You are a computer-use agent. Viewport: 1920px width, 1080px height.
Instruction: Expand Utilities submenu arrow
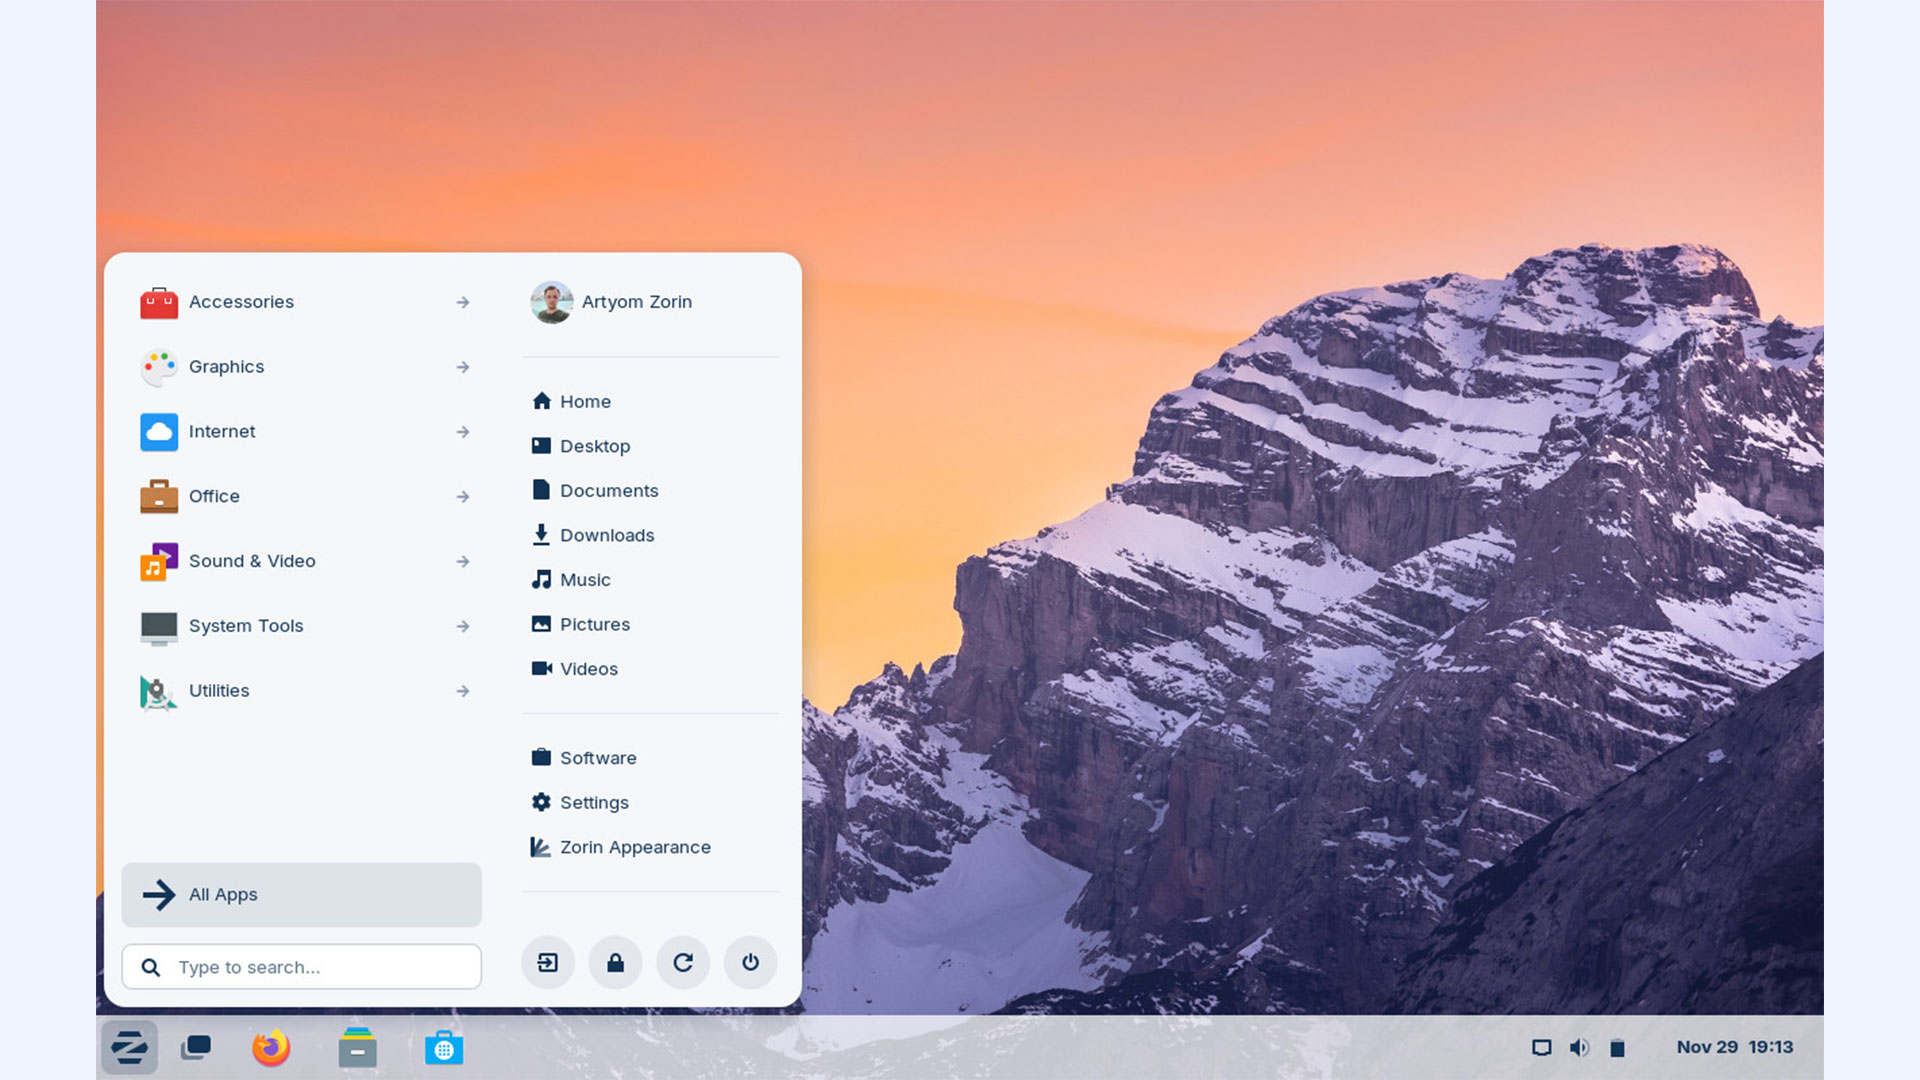pos(463,691)
